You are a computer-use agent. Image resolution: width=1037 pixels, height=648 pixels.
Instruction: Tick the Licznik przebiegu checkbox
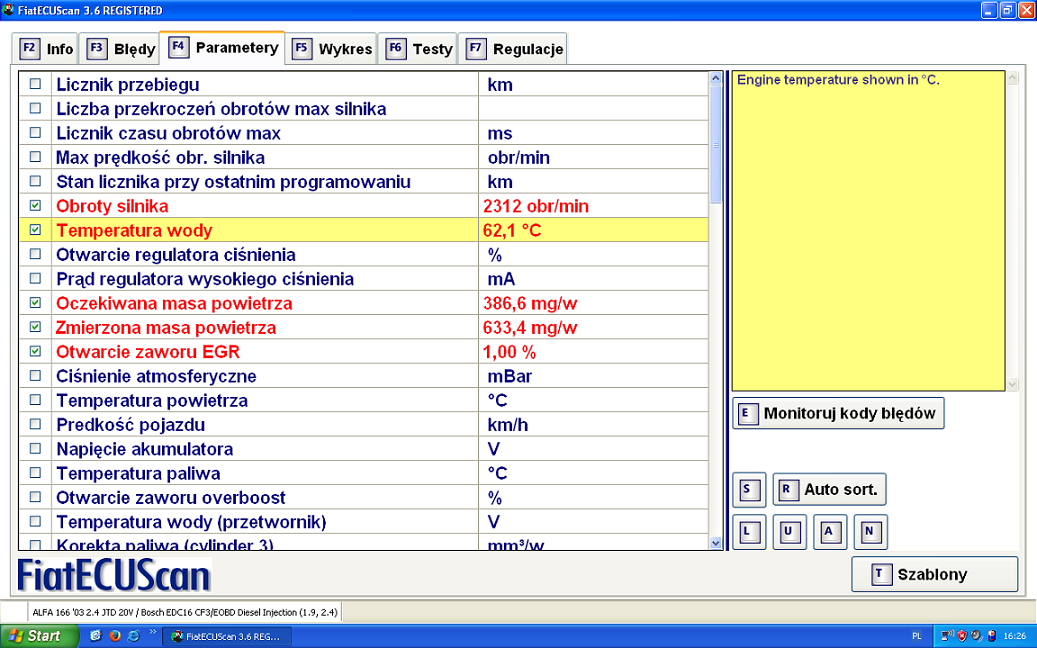pos(36,85)
